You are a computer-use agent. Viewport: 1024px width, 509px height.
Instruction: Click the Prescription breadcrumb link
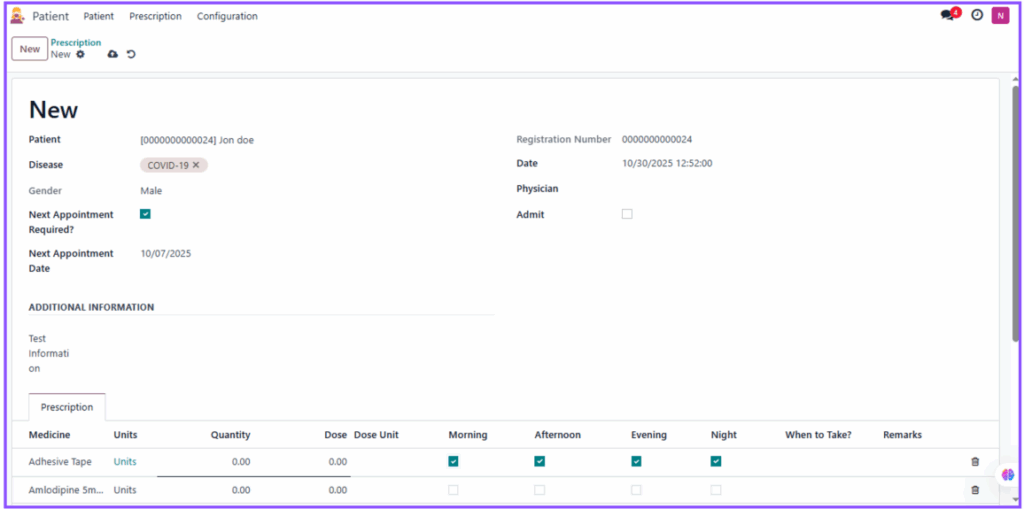[x=76, y=43]
